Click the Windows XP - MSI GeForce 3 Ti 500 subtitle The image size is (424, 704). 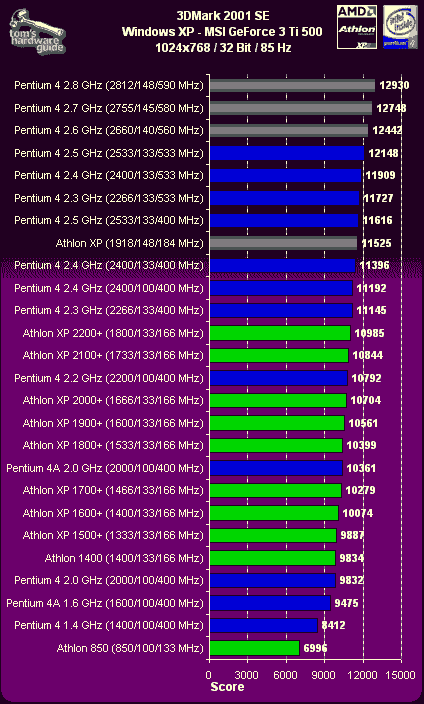pos(222,32)
